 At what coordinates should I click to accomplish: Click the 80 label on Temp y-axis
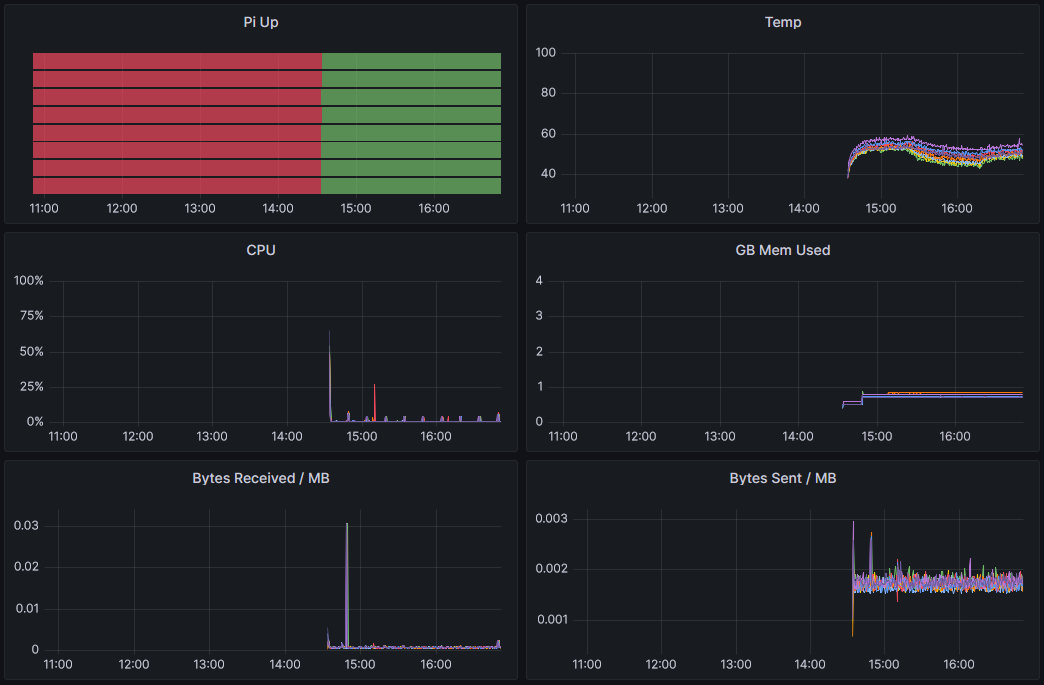click(x=547, y=93)
